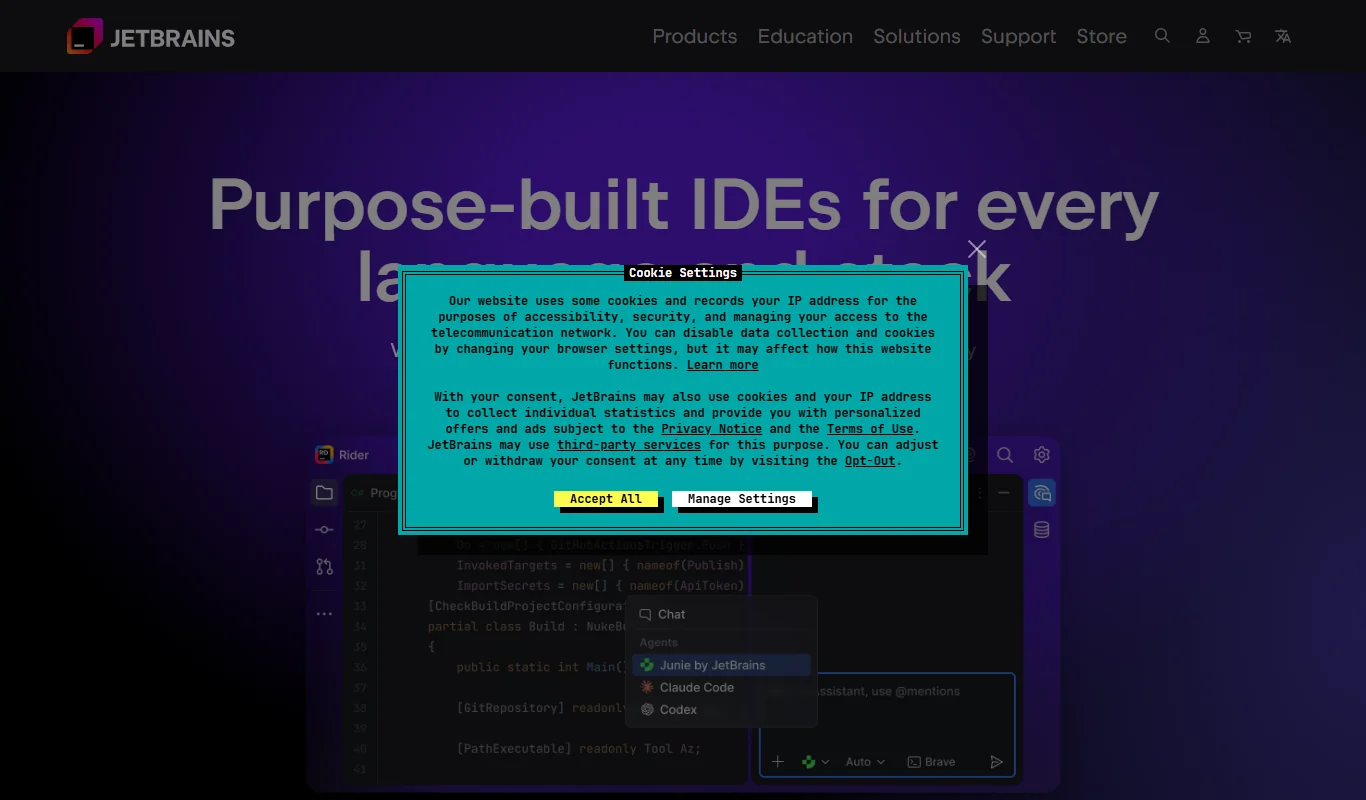Go to the Store link
This screenshot has width=1366, height=800.
[x=1102, y=36]
